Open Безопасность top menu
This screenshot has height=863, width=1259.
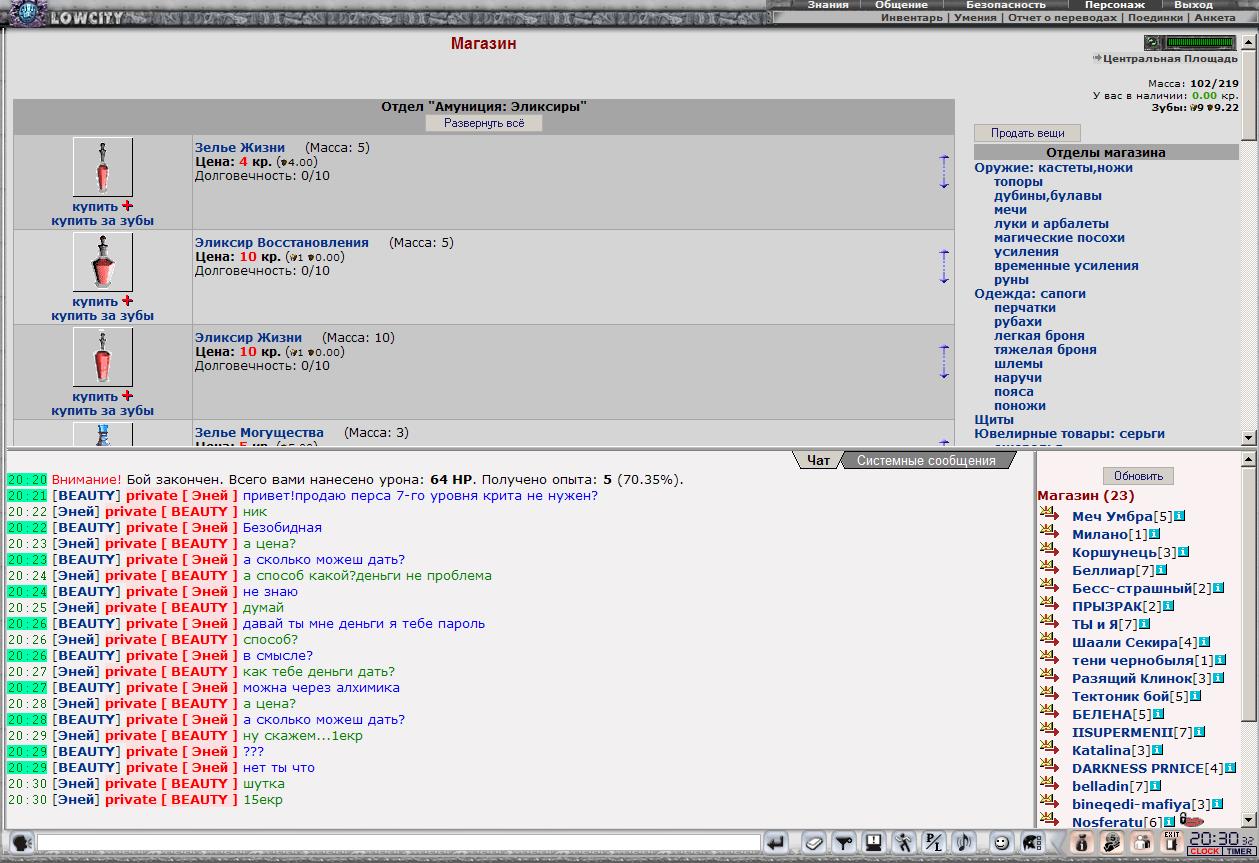click(1006, 5)
